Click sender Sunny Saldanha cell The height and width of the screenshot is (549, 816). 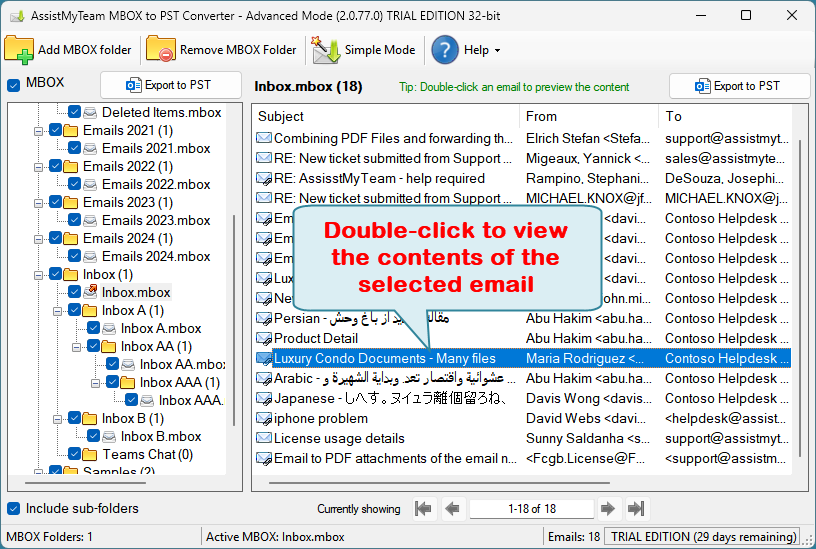[x=588, y=438]
